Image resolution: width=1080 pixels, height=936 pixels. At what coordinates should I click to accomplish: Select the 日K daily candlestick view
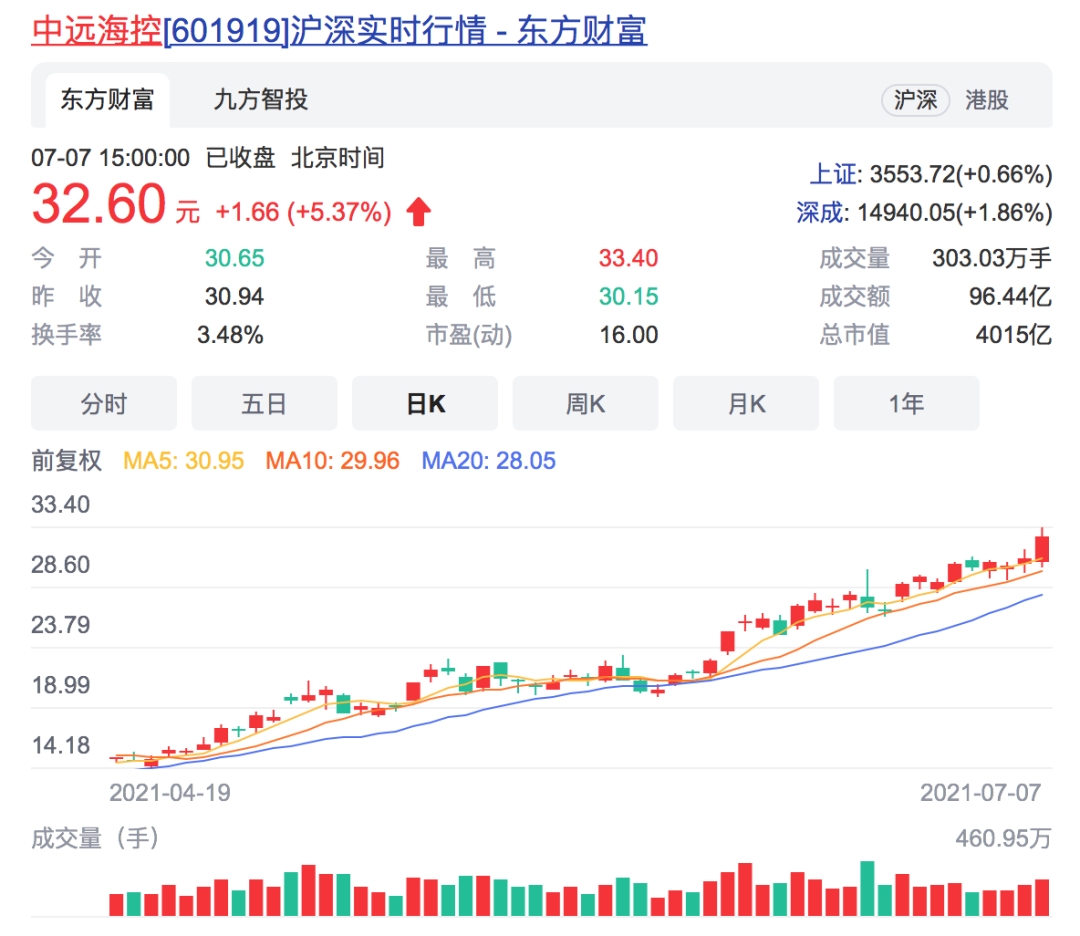(x=425, y=404)
